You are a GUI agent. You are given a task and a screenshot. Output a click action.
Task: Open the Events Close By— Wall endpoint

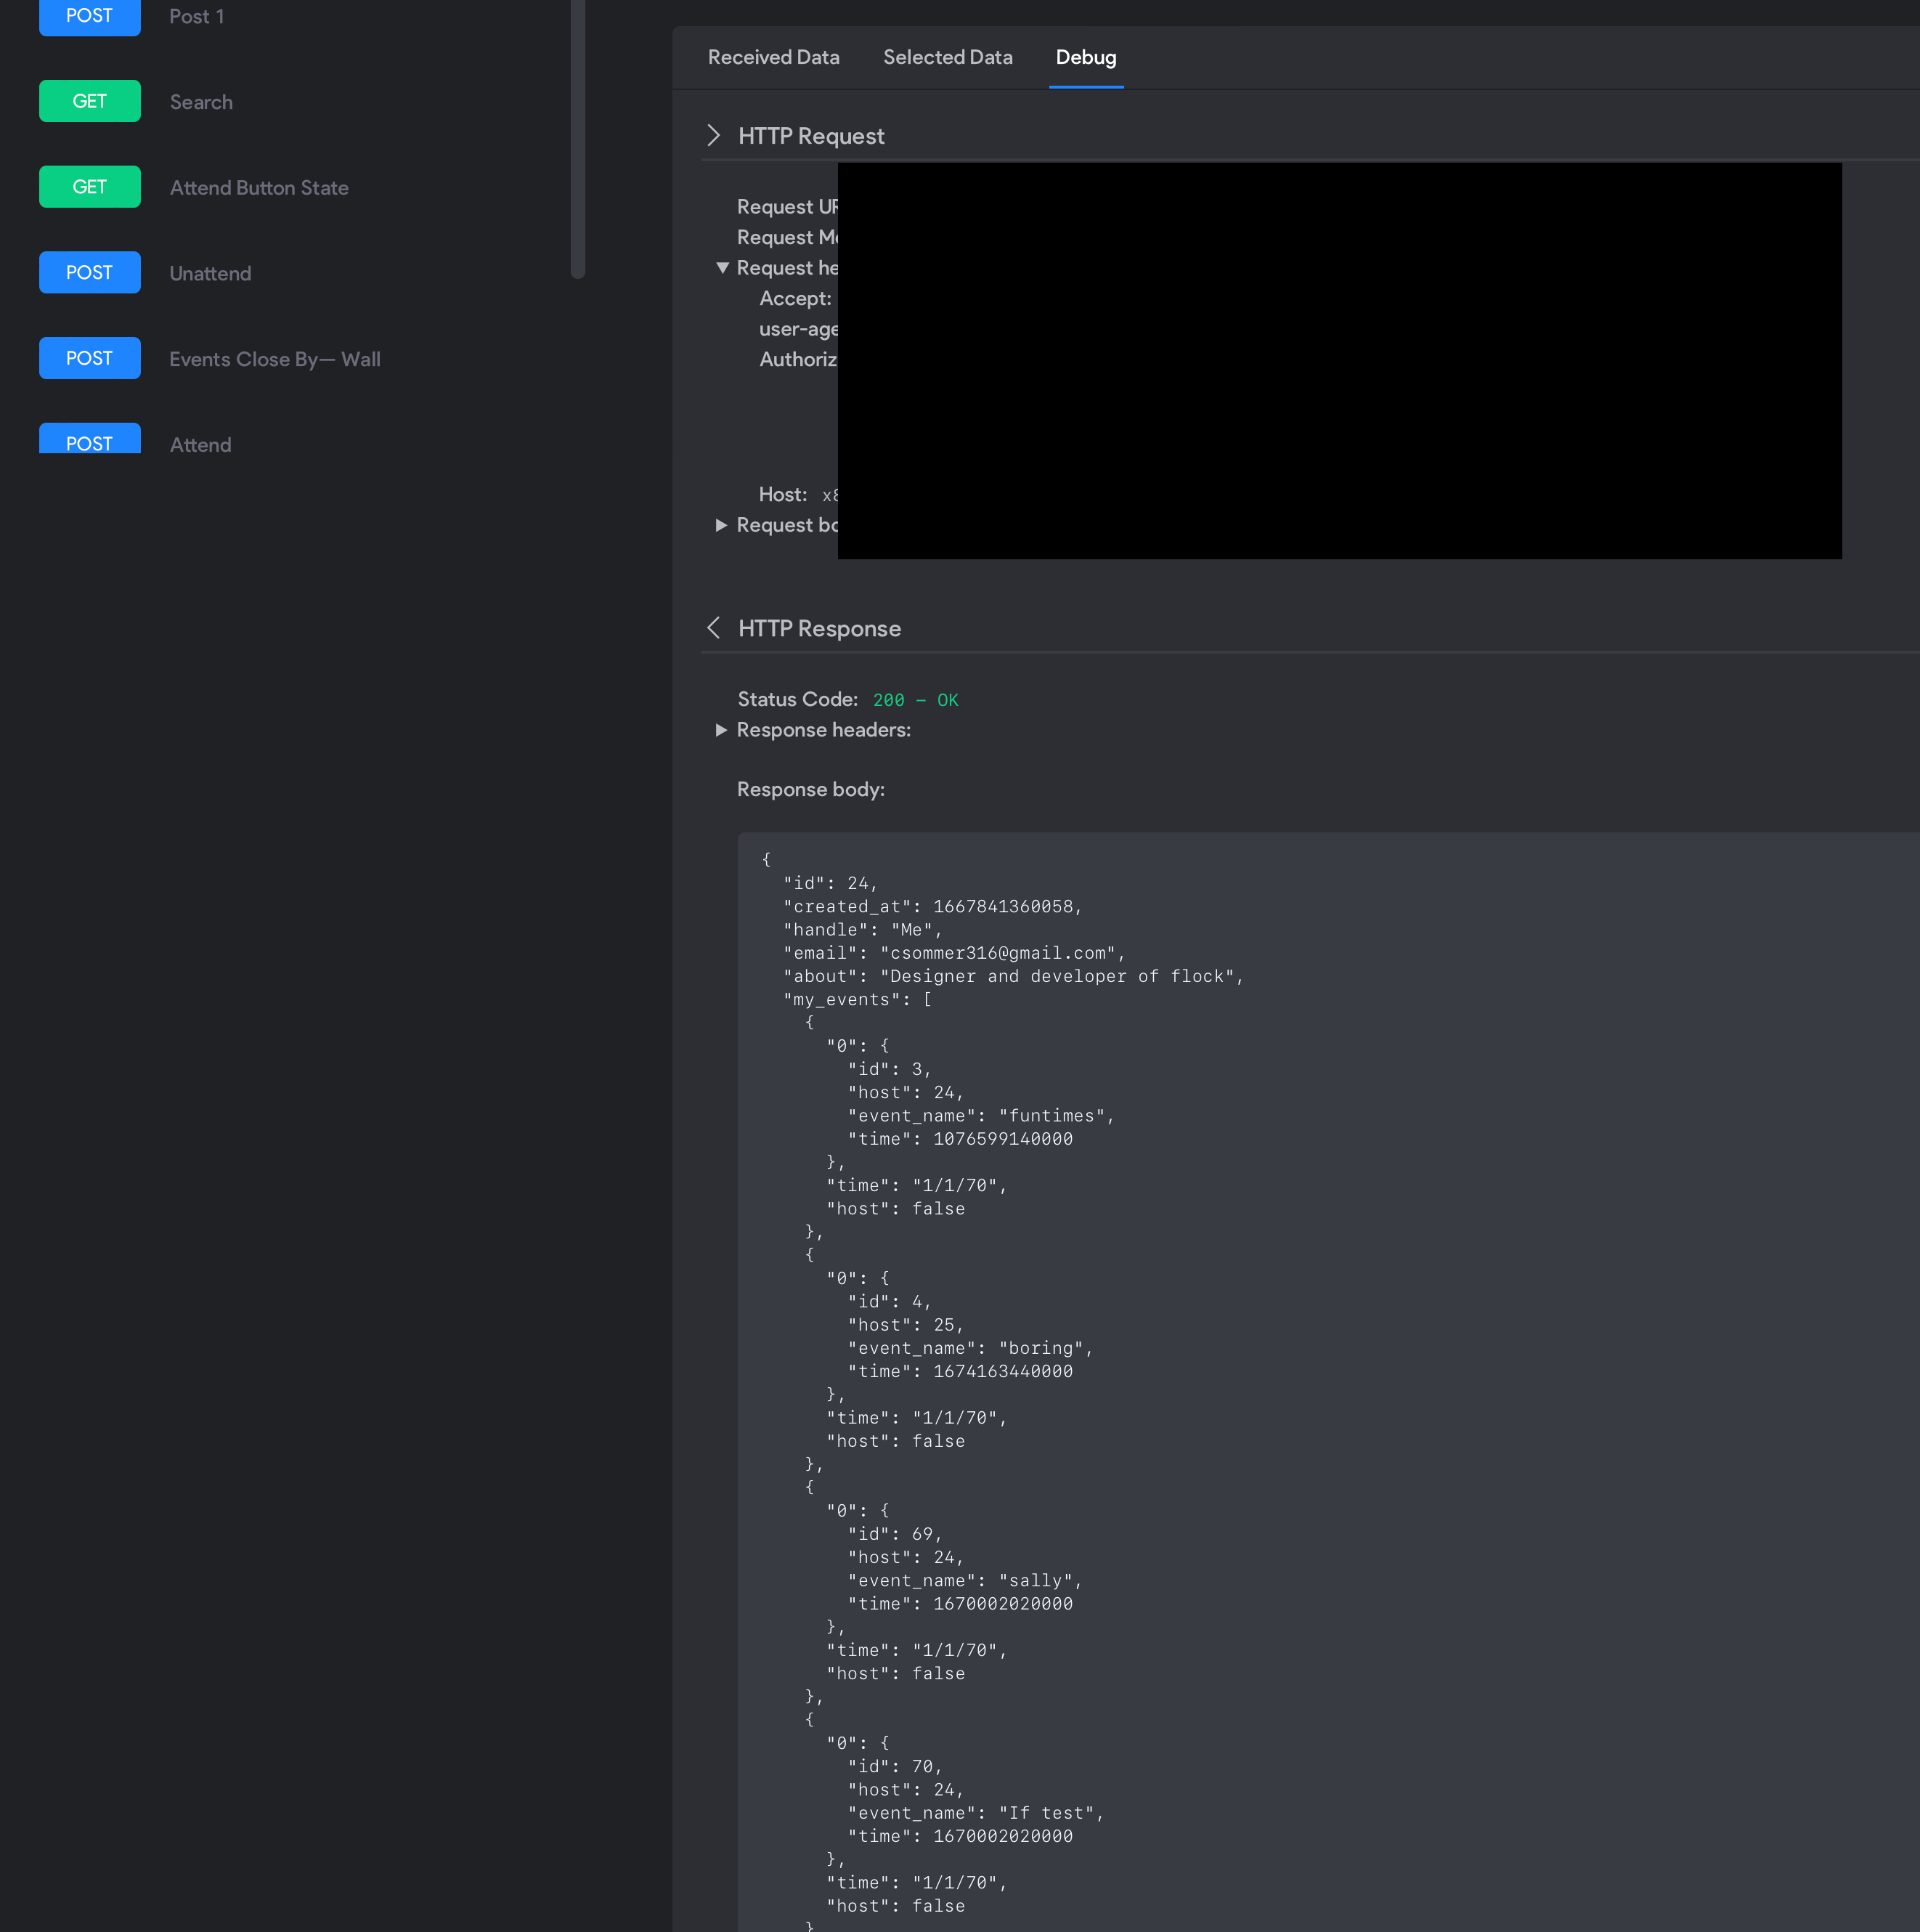[x=275, y=359]
